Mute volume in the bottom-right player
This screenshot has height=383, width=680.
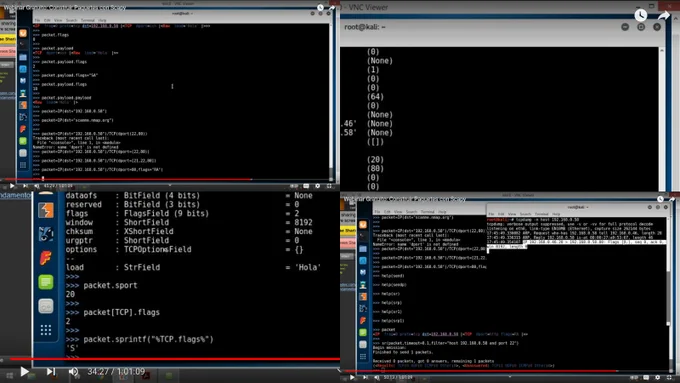click(377, 377)
